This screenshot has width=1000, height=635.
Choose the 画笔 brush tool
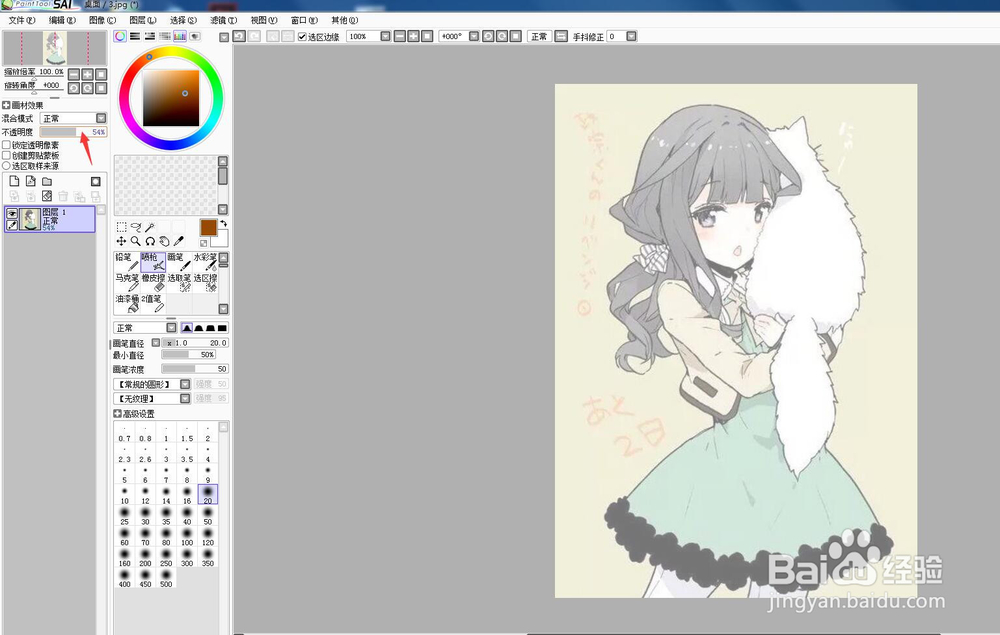[x=179, y=262]
